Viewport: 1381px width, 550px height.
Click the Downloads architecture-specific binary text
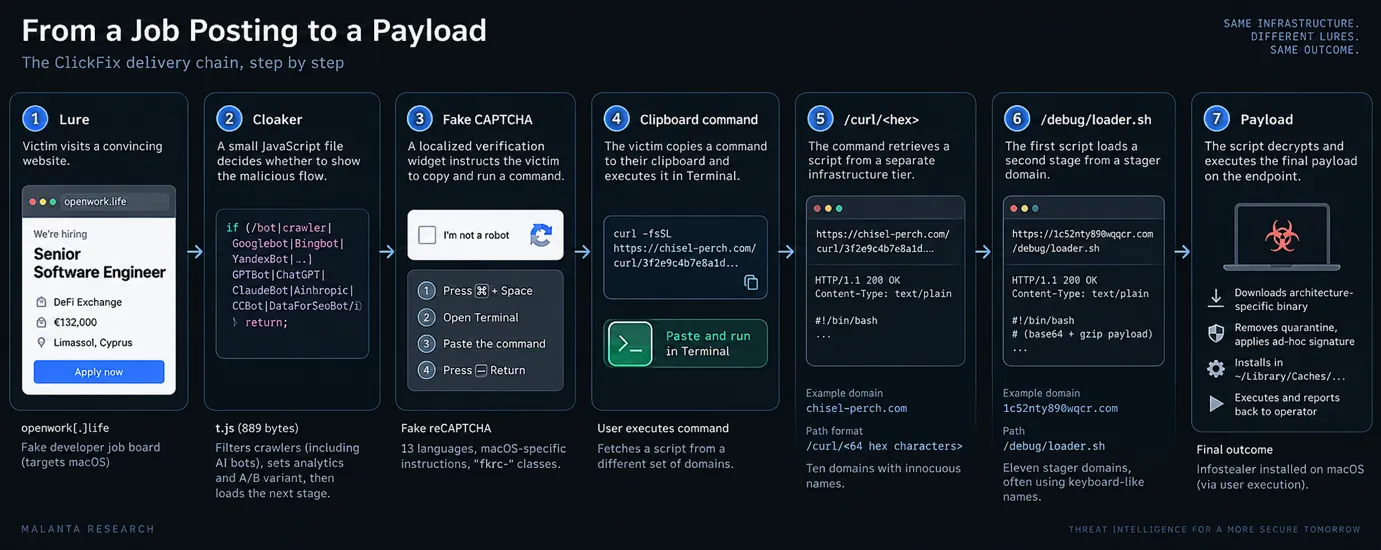pos(1293,299)
